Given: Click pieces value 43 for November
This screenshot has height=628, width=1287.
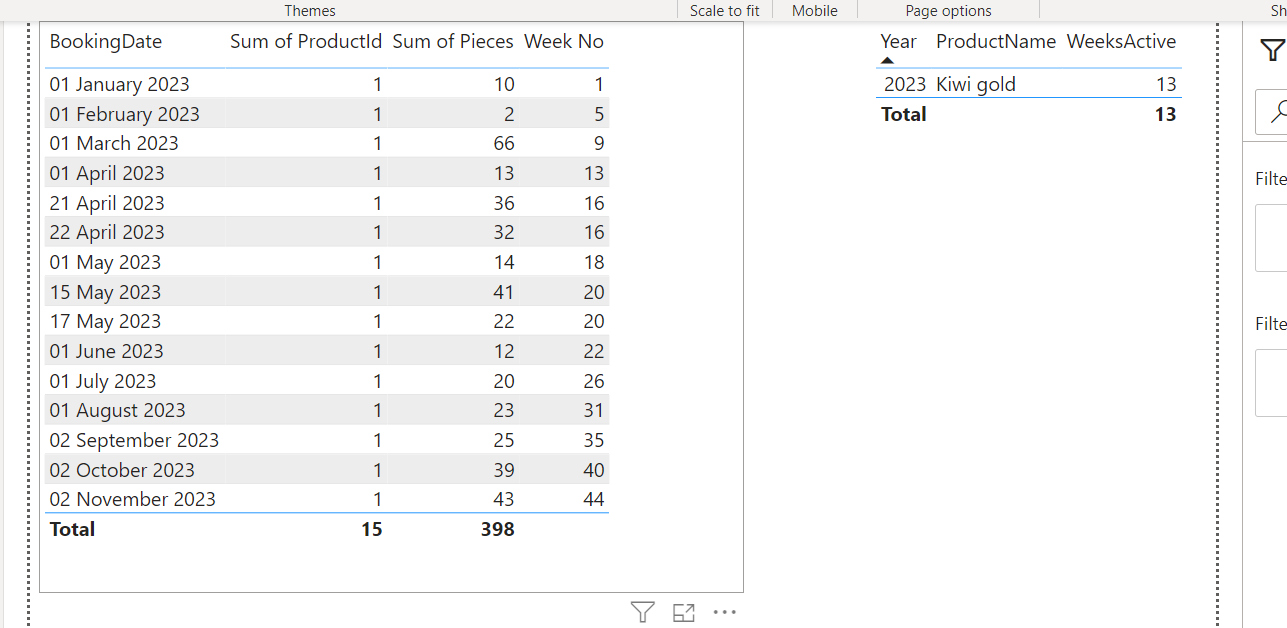Looking at the screenshot, I should pos(504,499).
